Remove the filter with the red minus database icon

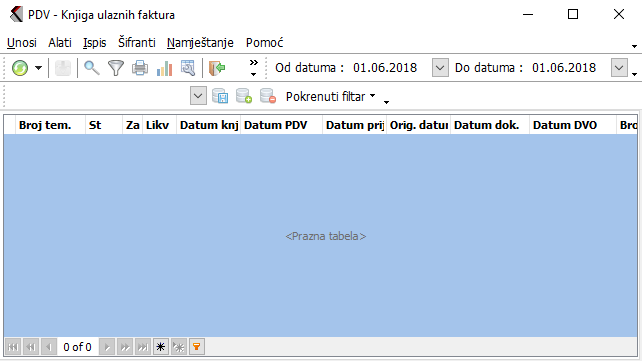point(268,97)
